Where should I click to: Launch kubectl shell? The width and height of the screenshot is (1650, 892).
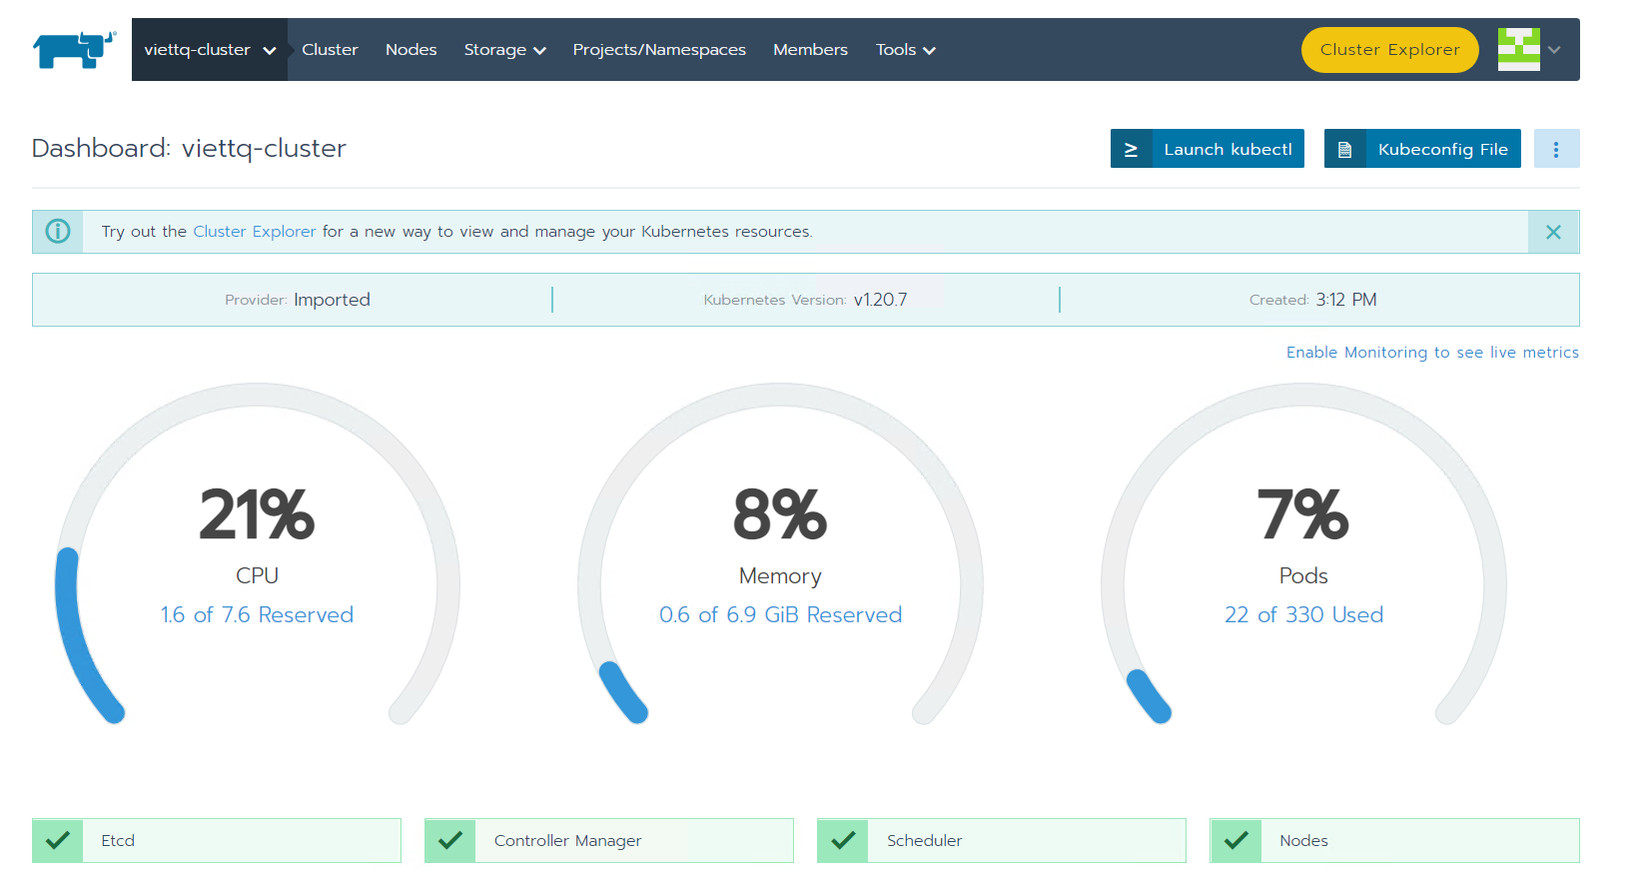pyautogui.click(x=1207, y=149)
